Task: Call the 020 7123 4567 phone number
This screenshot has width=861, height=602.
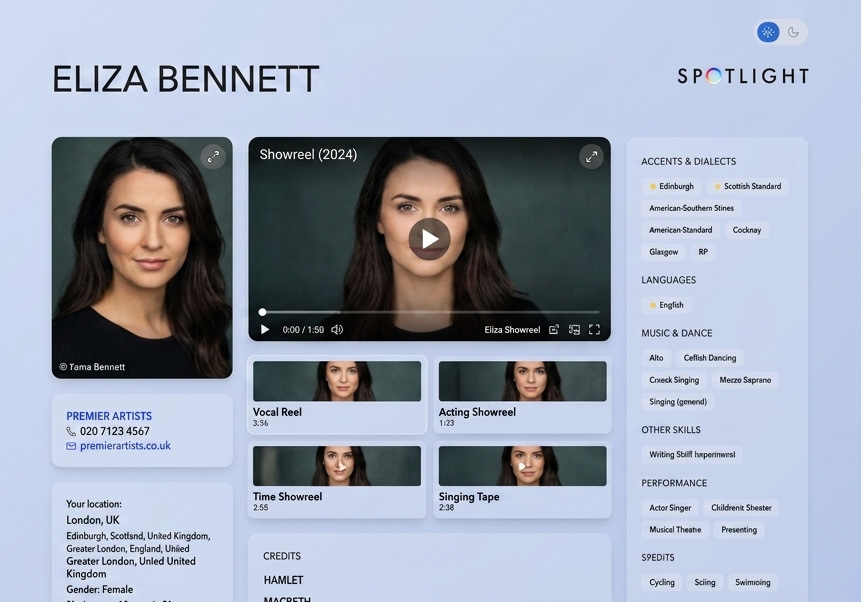Action: [114, 431]
